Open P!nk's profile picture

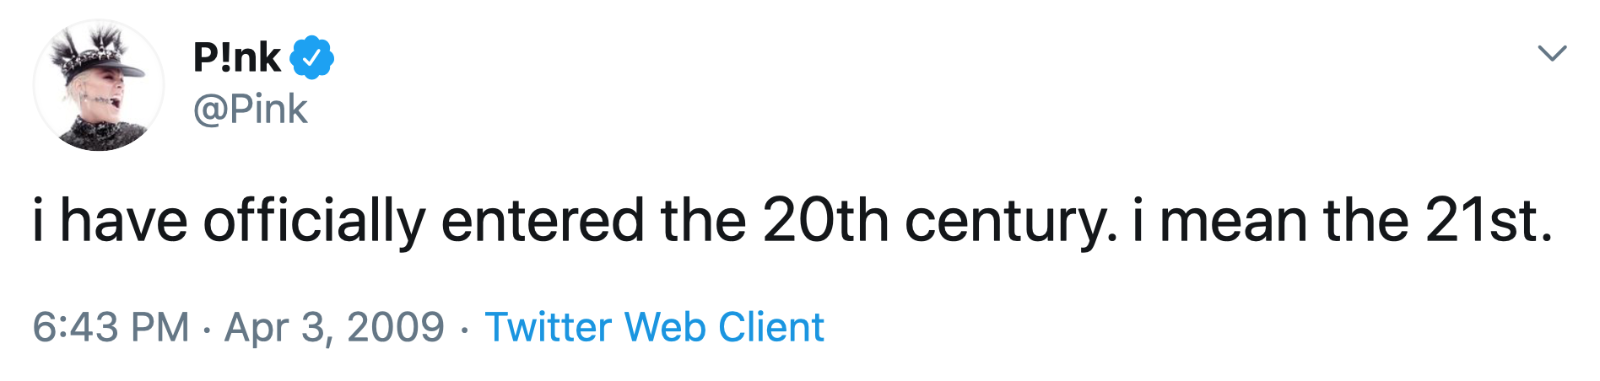[99, 85]
